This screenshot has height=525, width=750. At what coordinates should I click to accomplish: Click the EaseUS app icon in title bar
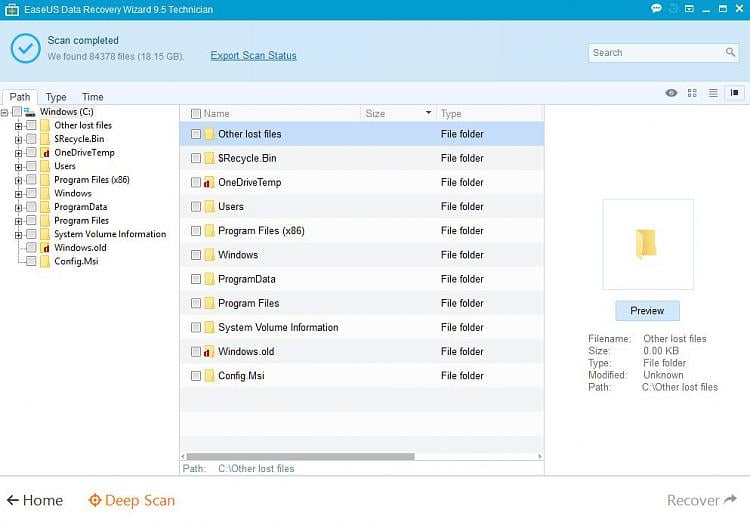tap(12, 9)
